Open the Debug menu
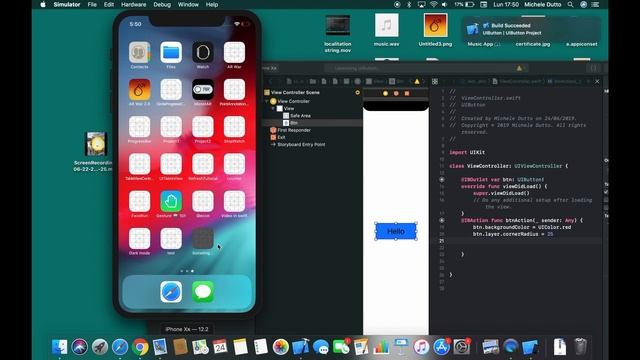Screen dimensions: 640x360 coord(162,4)
